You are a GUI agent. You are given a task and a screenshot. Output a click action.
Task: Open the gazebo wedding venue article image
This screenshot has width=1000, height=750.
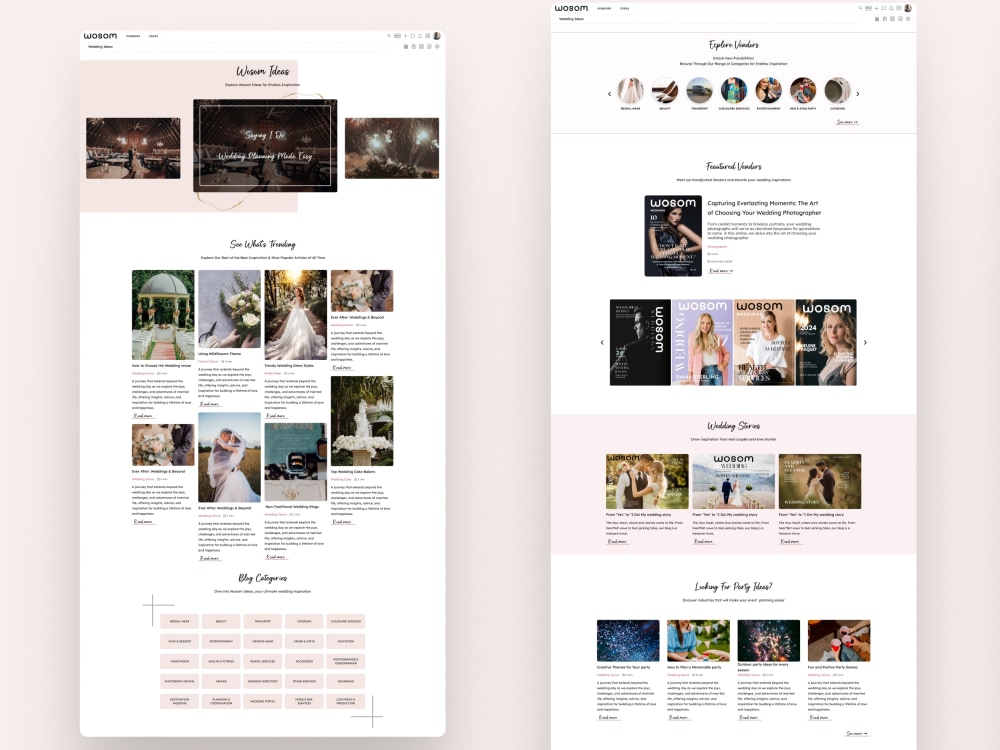(163, 315)
